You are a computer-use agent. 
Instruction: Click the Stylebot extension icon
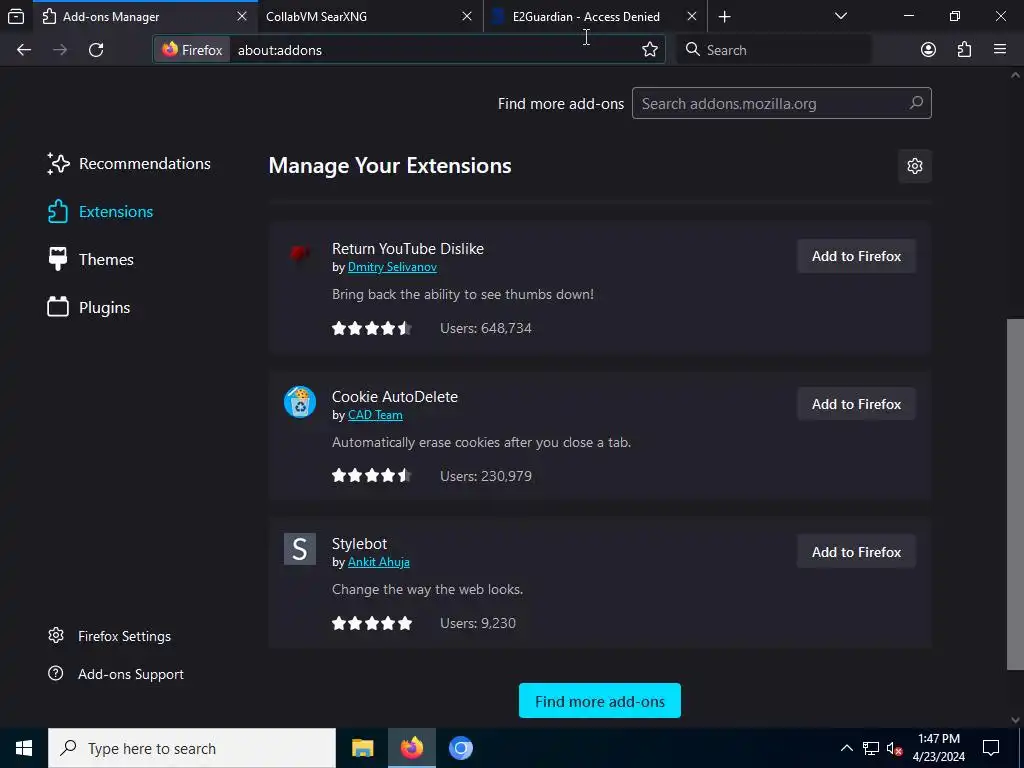pyautogui.click(x=300, y=549)
